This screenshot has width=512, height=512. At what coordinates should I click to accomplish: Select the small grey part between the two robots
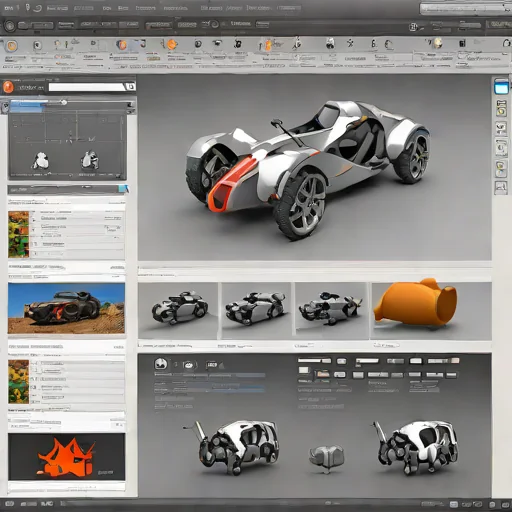[x=327, y=458]
